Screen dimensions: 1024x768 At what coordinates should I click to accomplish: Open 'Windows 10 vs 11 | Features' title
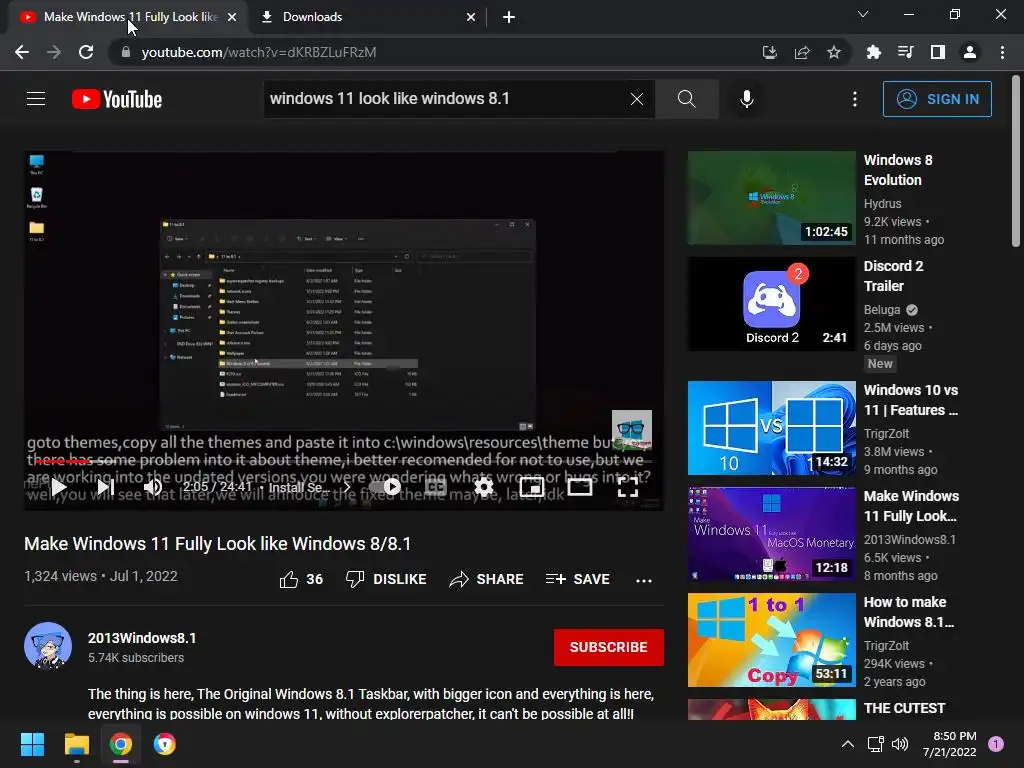click(x=910, y=400)
